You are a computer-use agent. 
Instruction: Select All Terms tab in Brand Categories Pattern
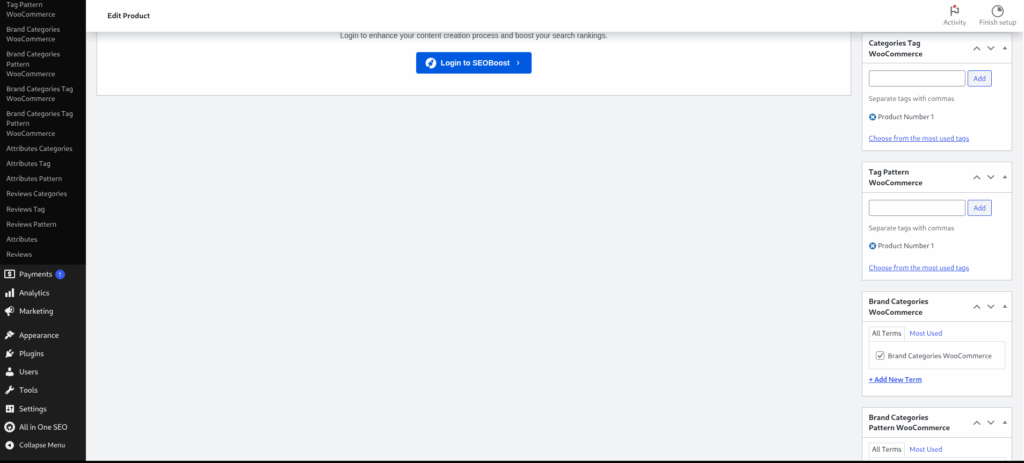(x=887, y=449)
